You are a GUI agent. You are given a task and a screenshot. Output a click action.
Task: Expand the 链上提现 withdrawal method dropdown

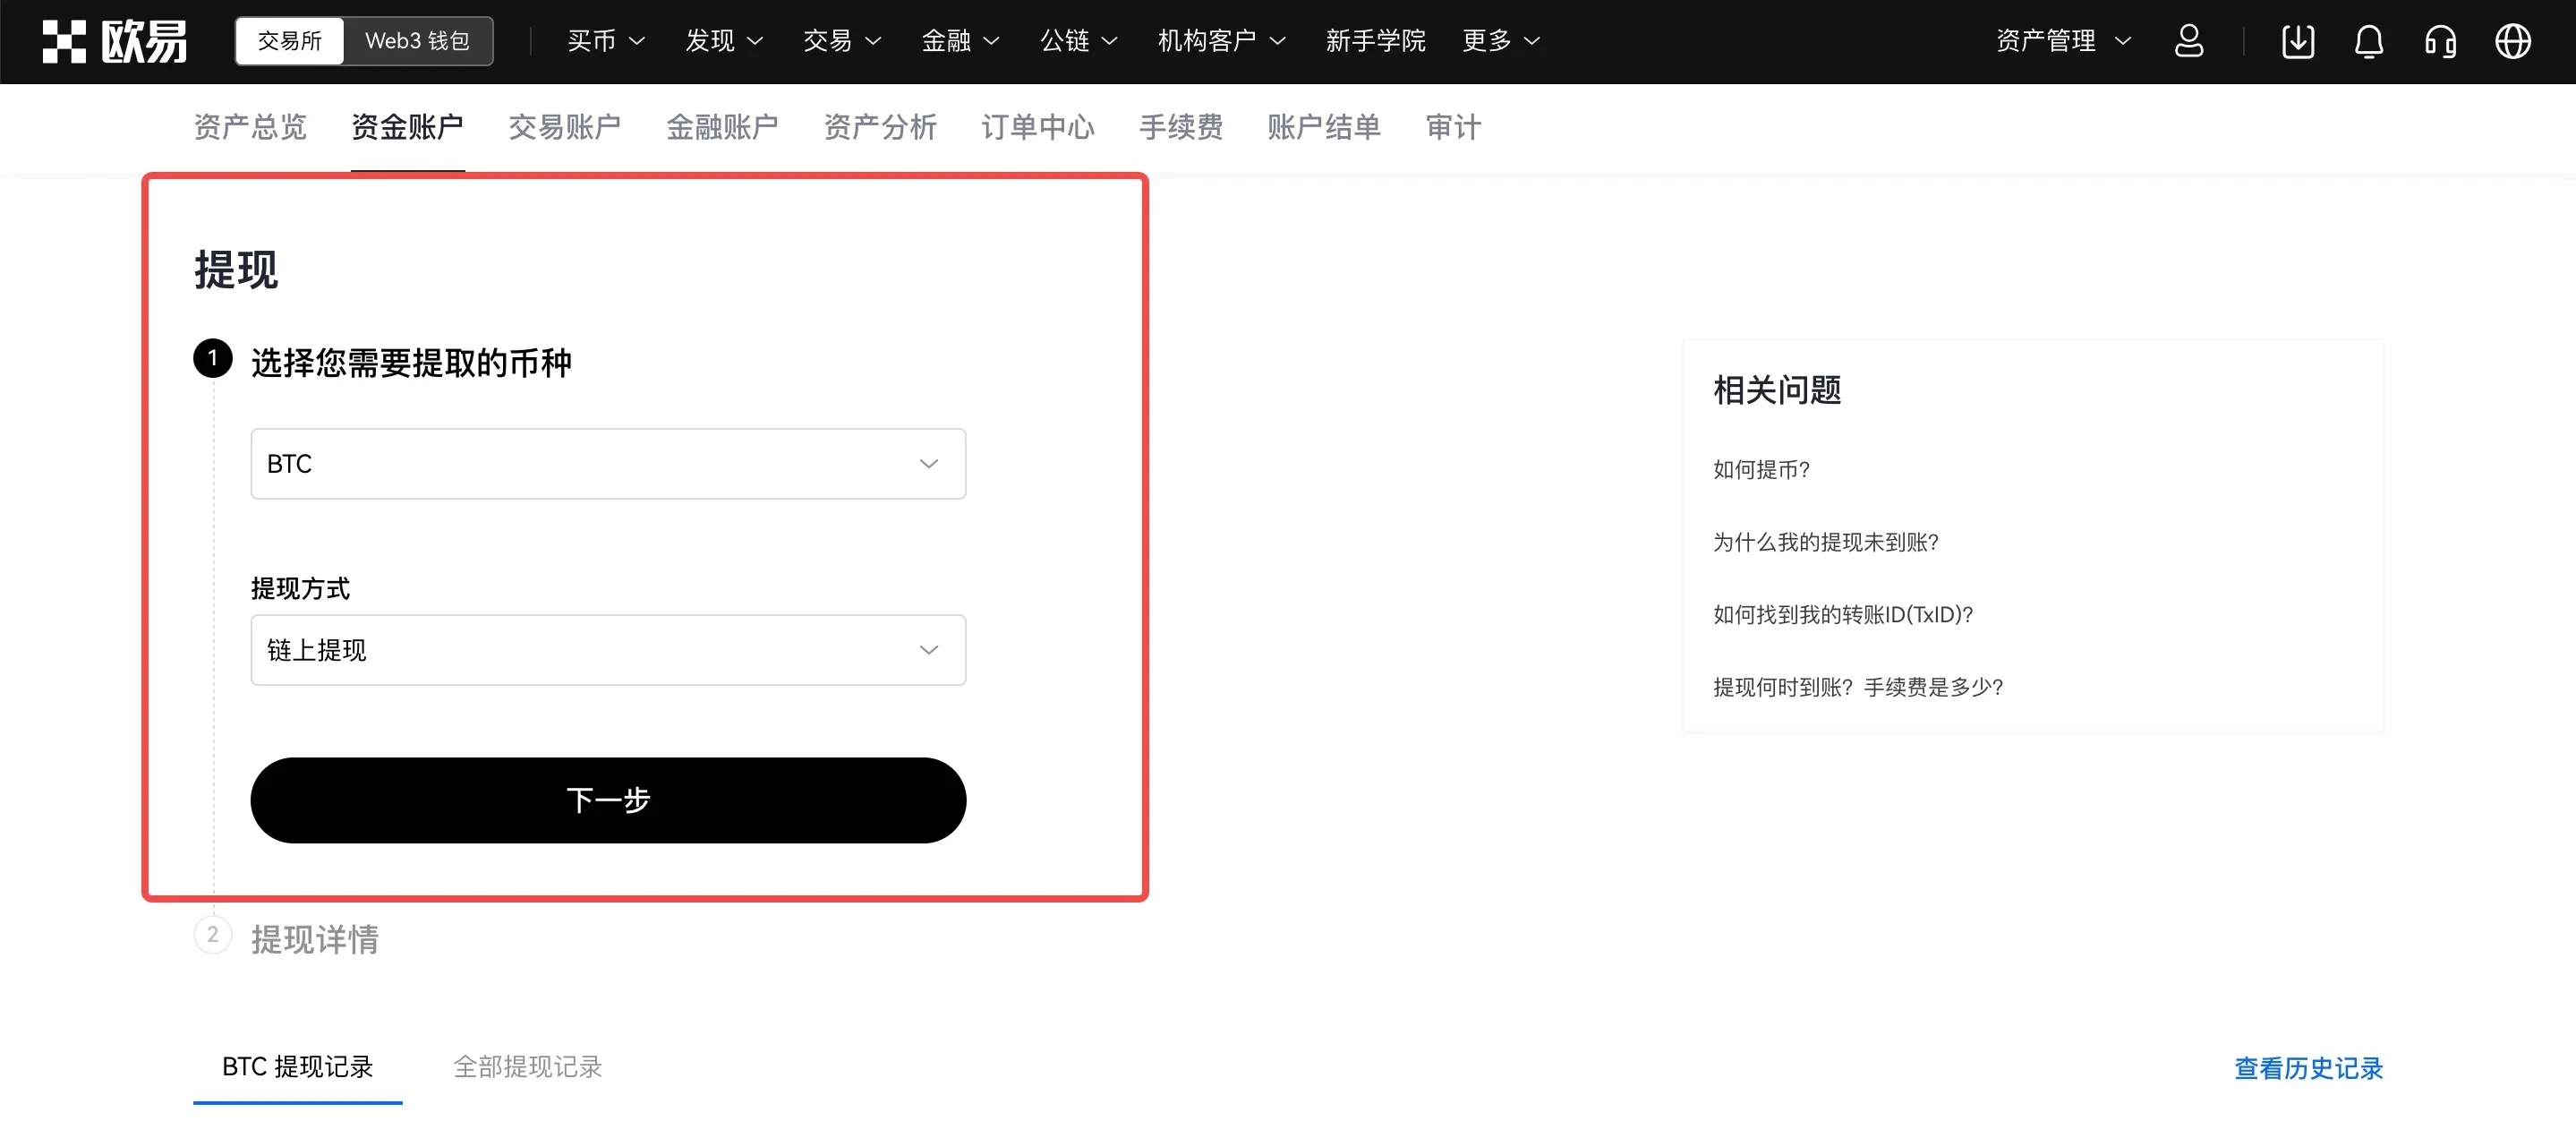pyautogui.click(x=608, y=649)
